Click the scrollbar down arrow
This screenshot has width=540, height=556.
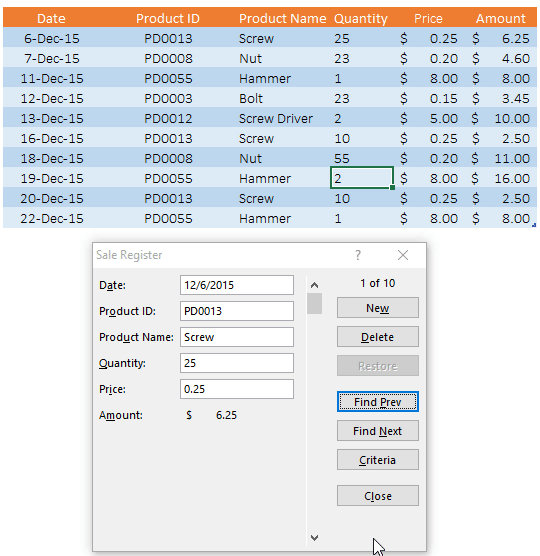(x=314, y=538)
